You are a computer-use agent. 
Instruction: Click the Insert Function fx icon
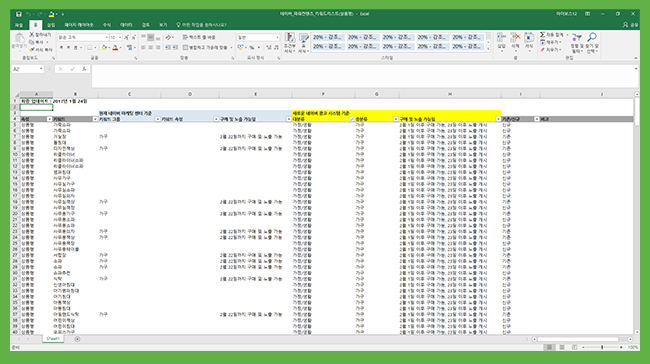(x=84, y=69)
